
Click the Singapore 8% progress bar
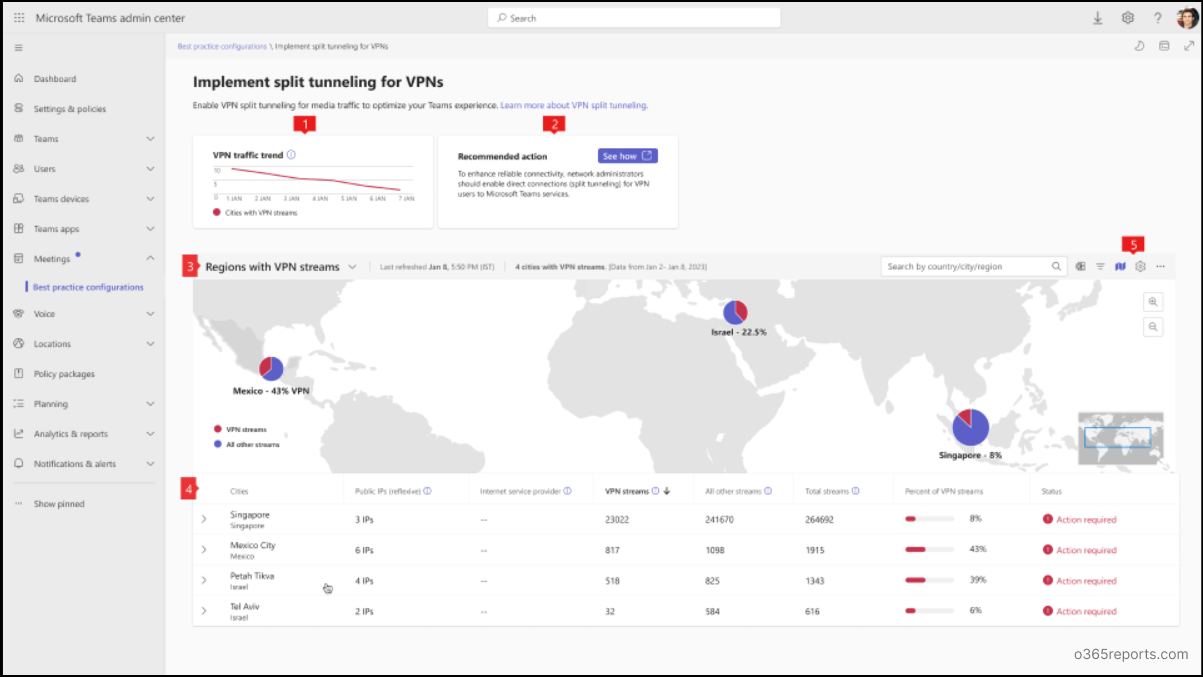click(x=930, y=519)
